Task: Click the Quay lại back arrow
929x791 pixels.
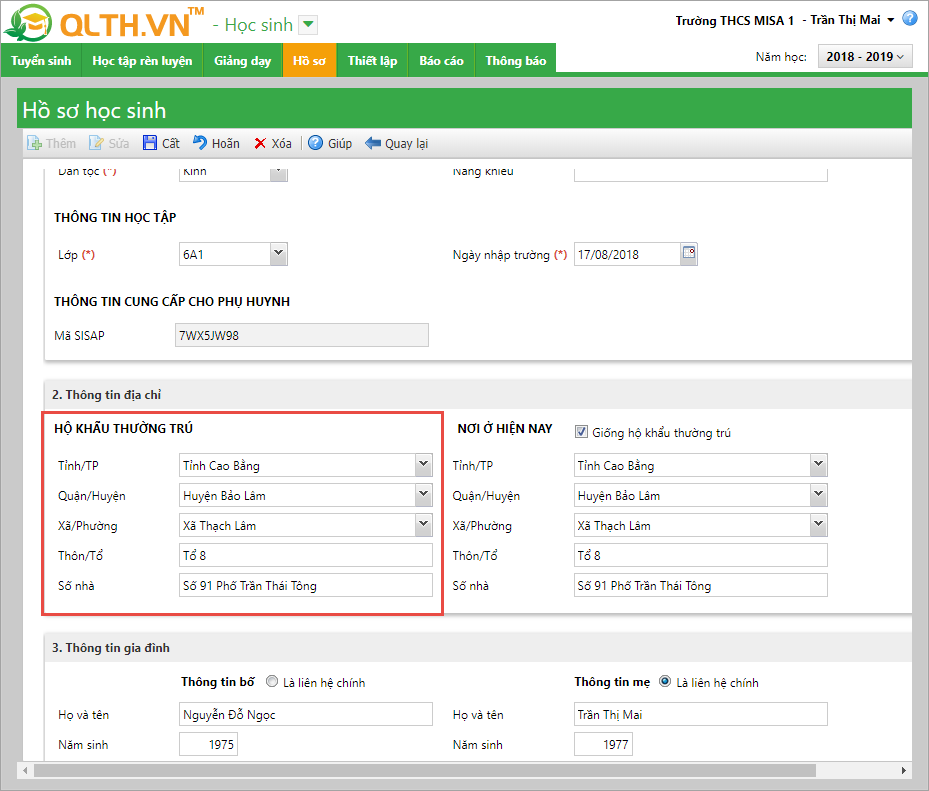Action: coord(373,143)
